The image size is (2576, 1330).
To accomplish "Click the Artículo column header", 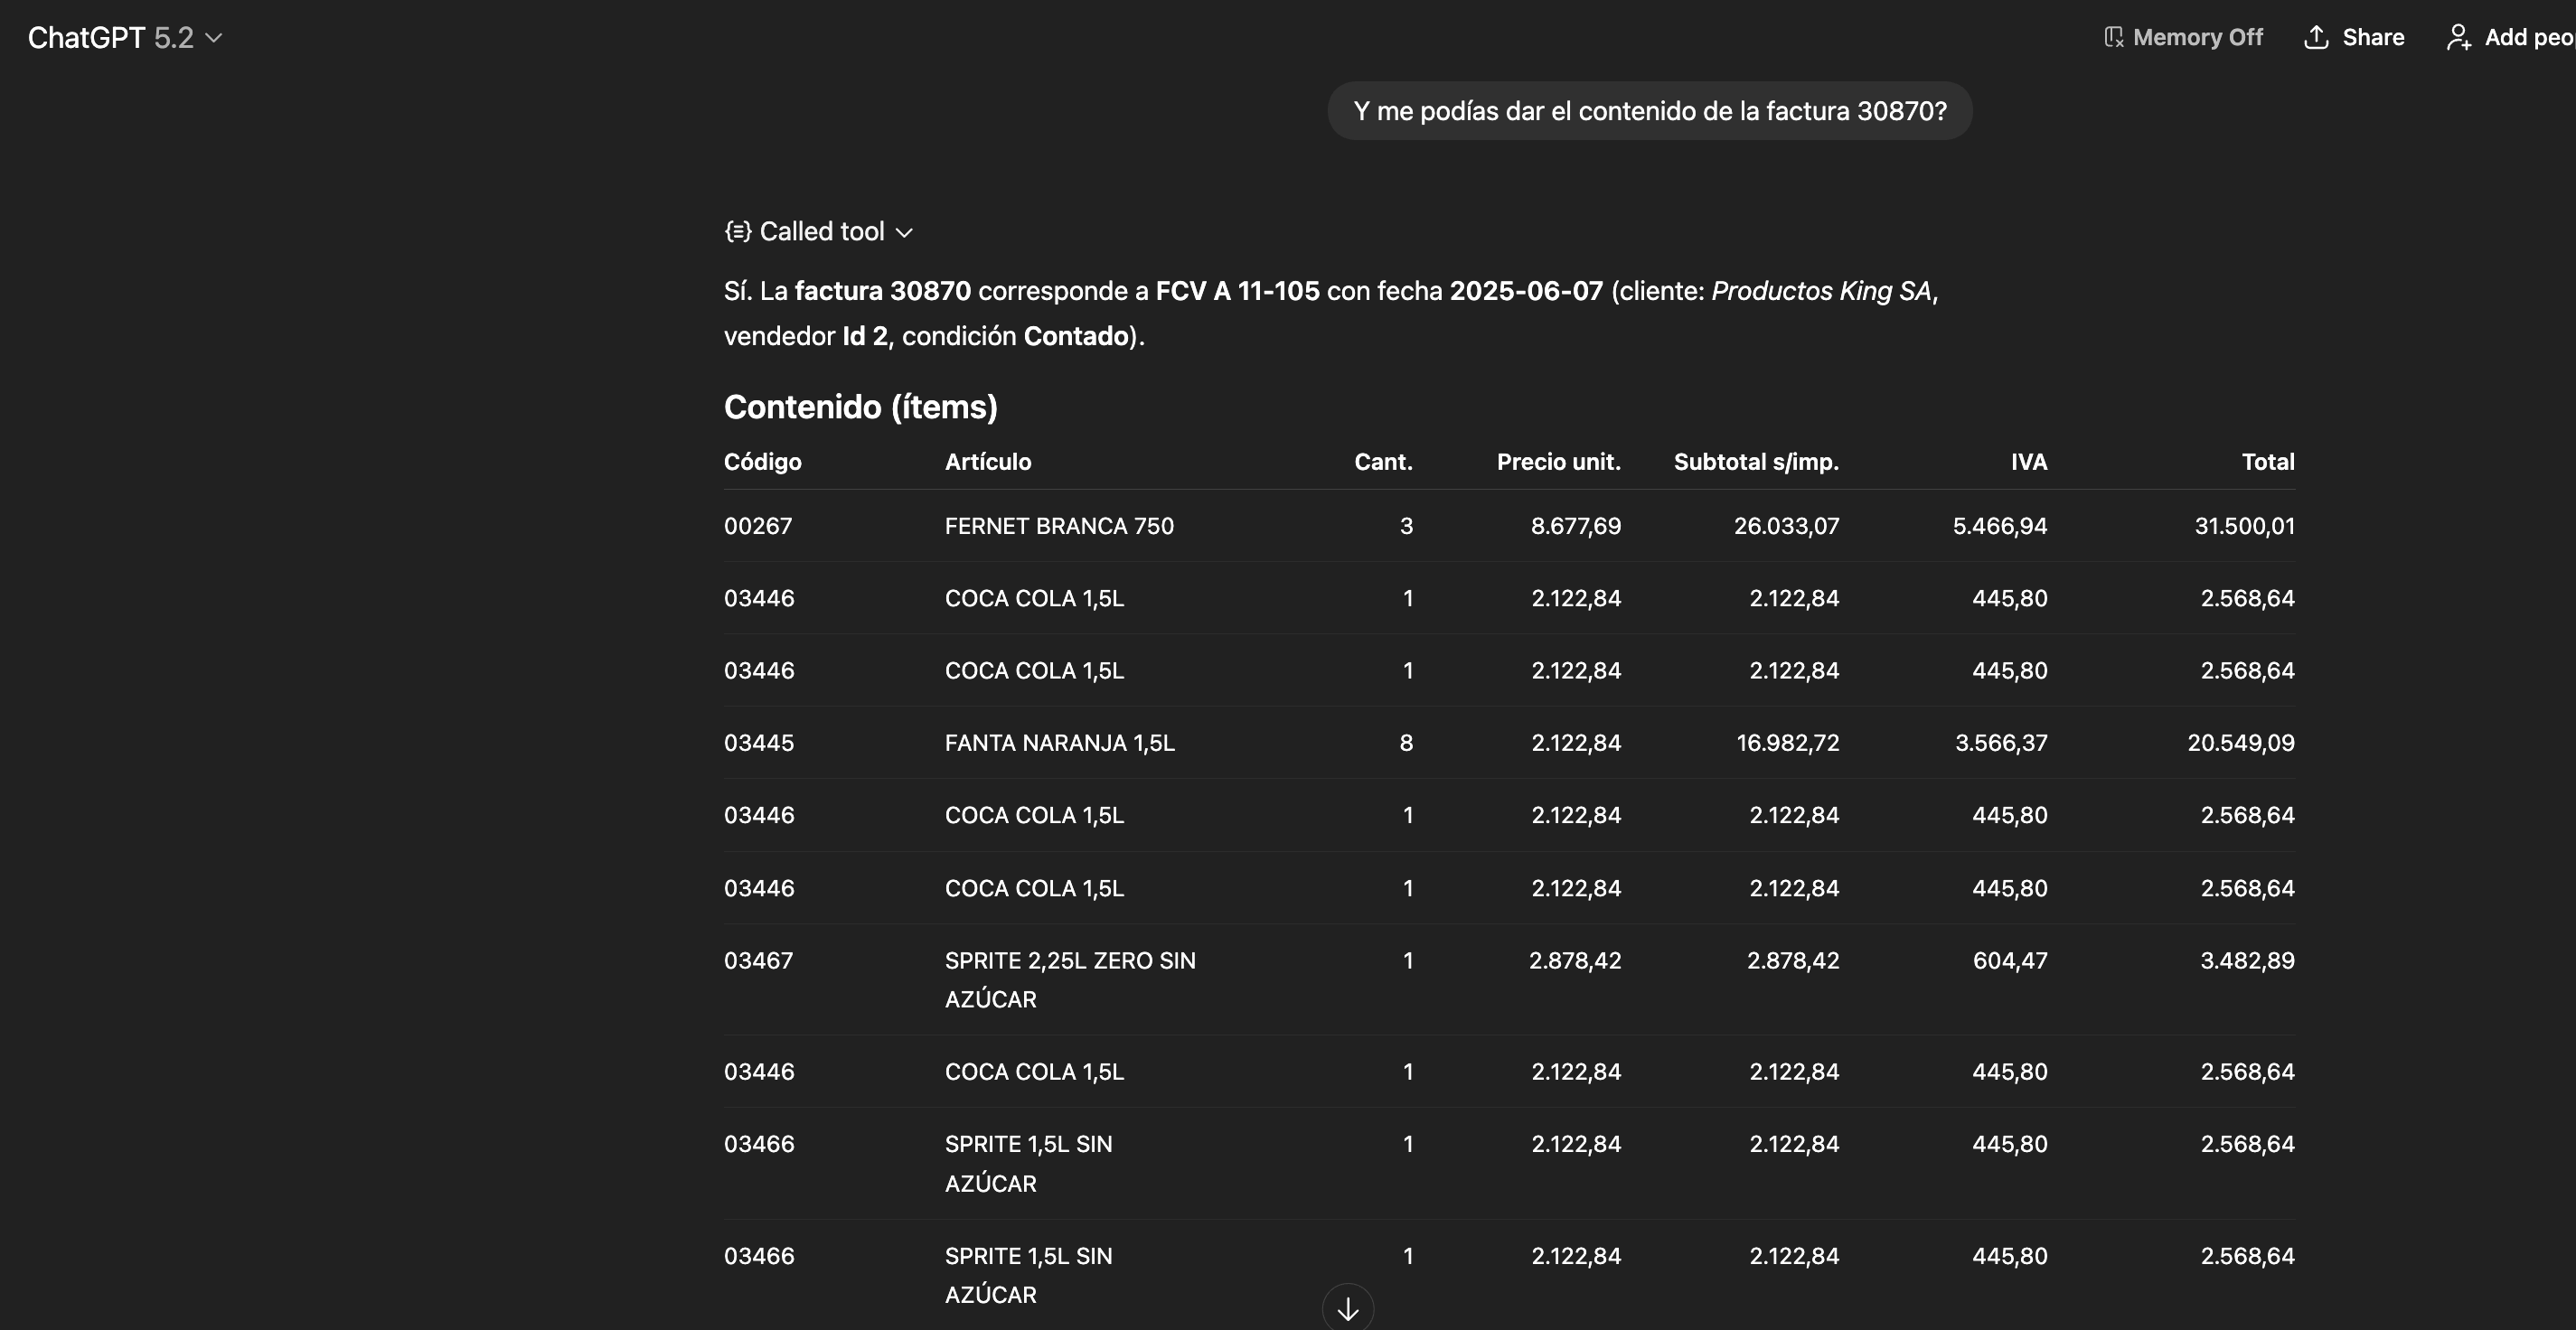I will [x=987, y=462].
